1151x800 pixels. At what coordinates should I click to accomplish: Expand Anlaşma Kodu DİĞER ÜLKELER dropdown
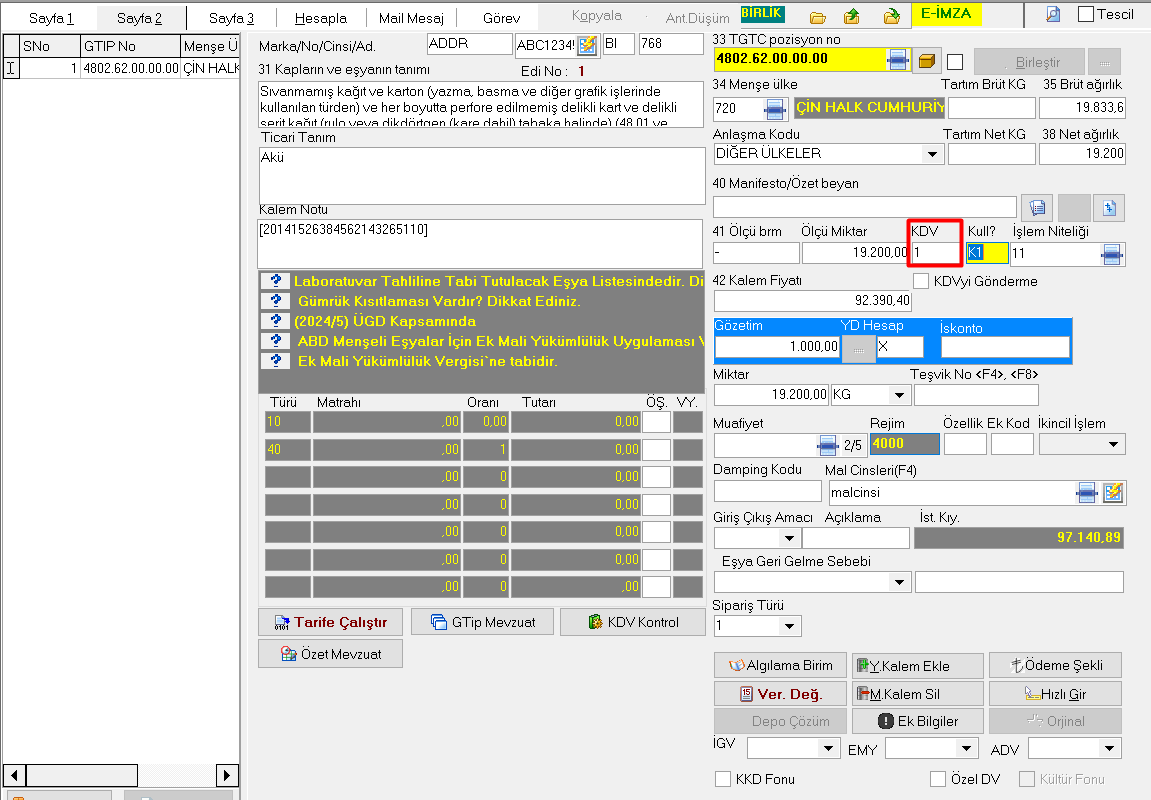(x=932, y=154)
